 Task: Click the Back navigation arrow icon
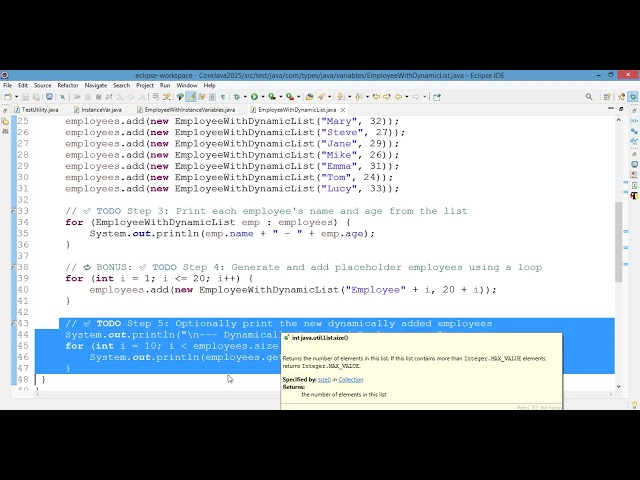pos(398,97)
